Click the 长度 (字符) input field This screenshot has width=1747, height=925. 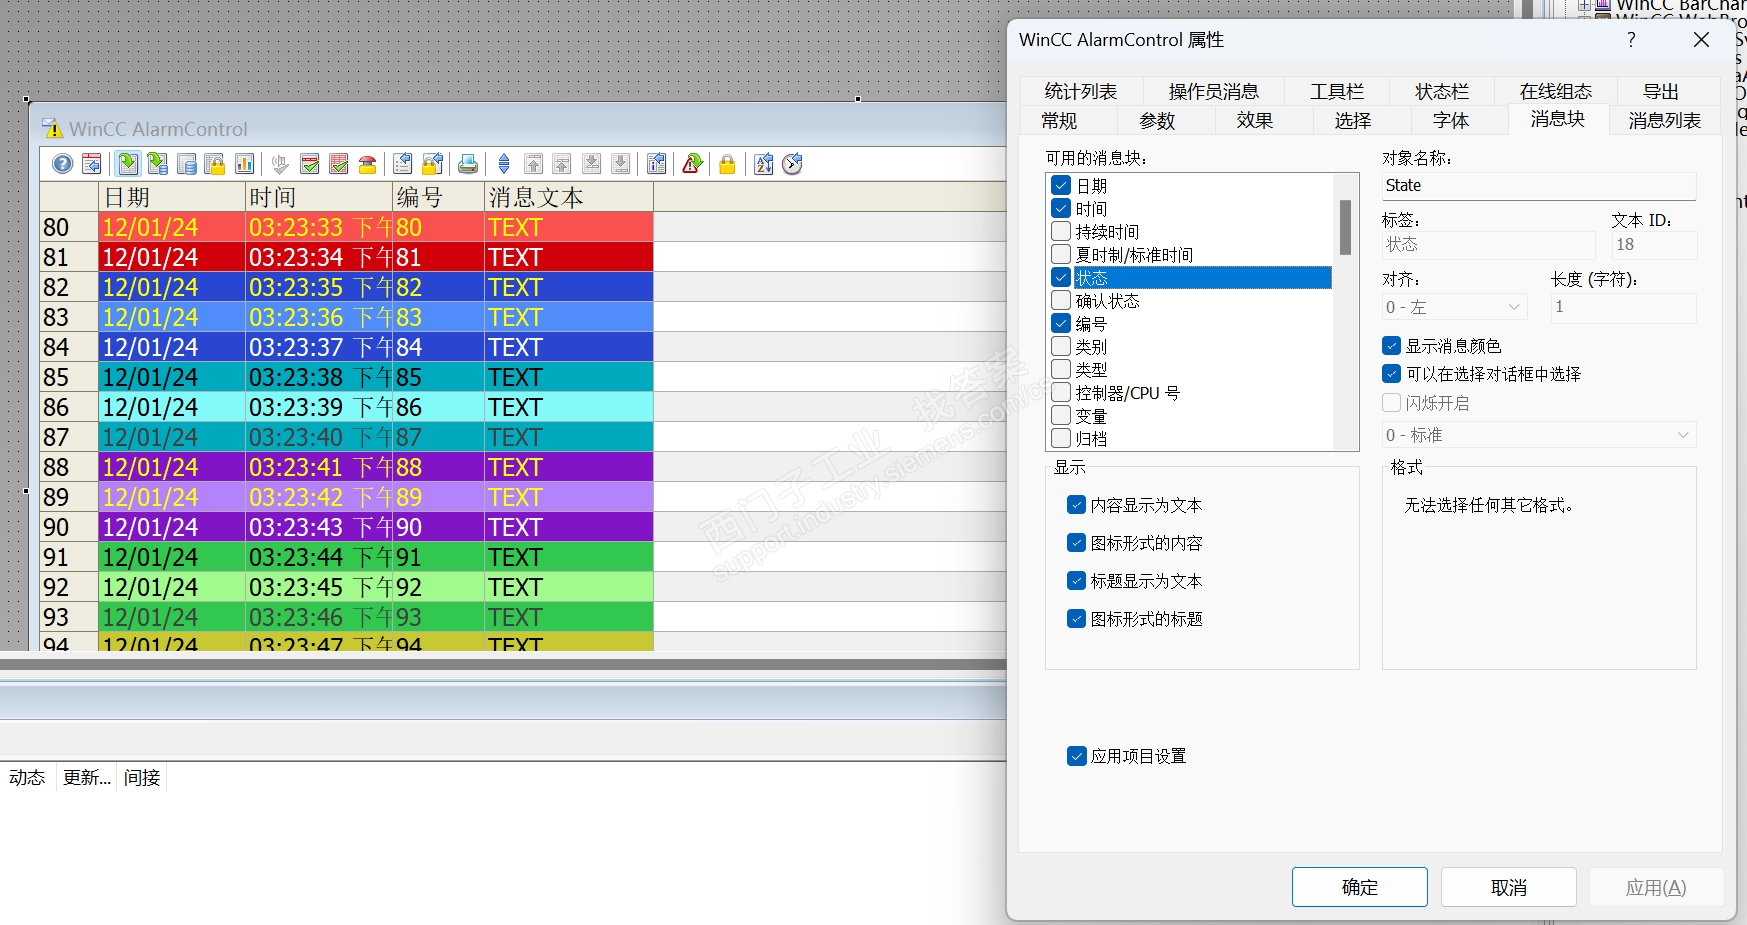(1623, 307)
